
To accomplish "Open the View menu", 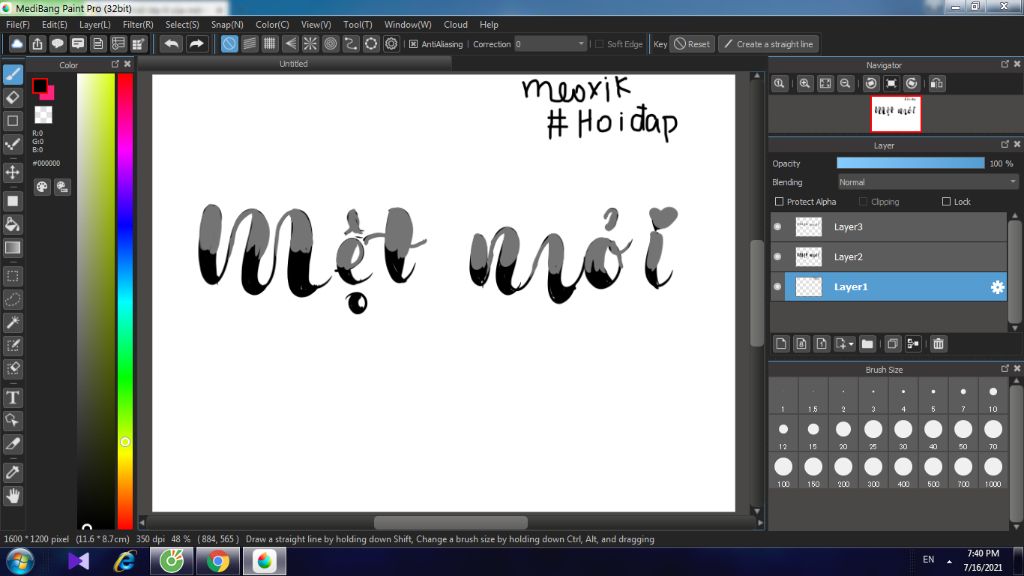I will point(315,24).
